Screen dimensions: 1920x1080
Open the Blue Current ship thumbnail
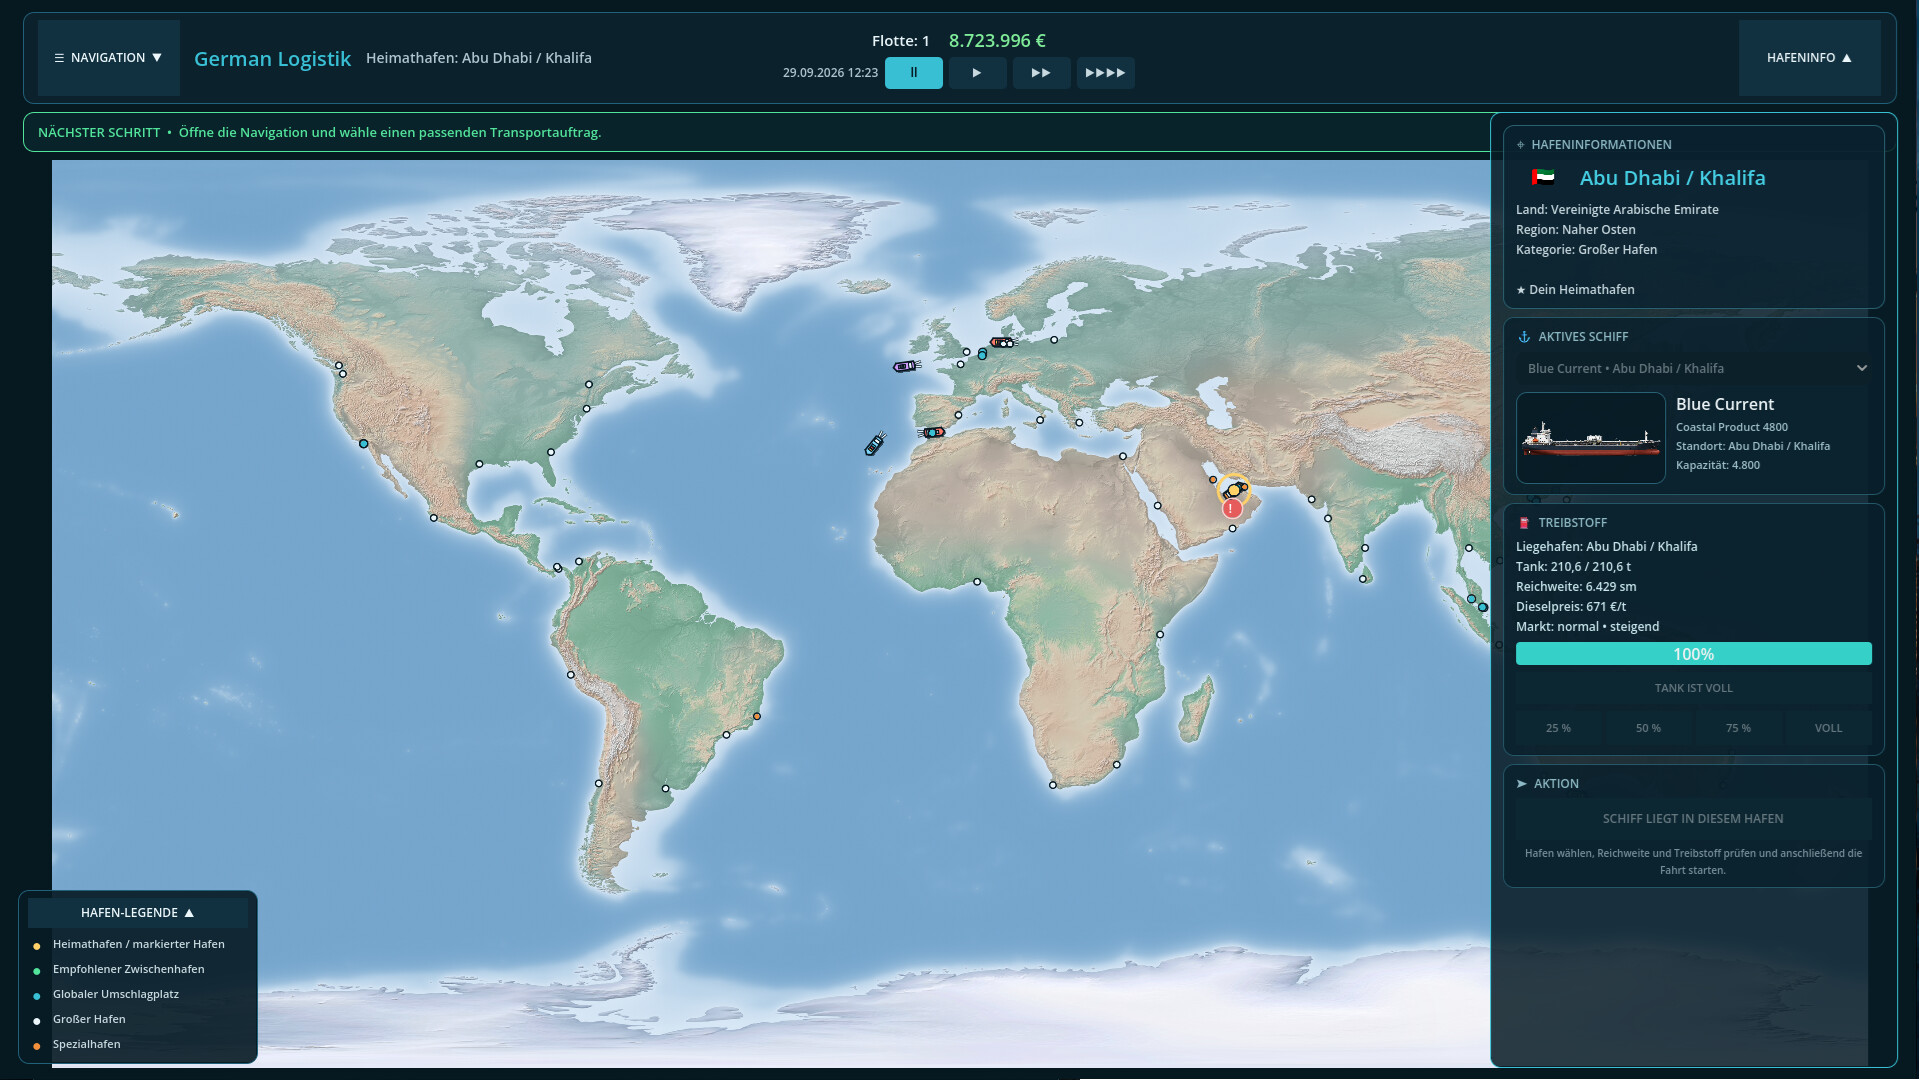(1591, 438)
